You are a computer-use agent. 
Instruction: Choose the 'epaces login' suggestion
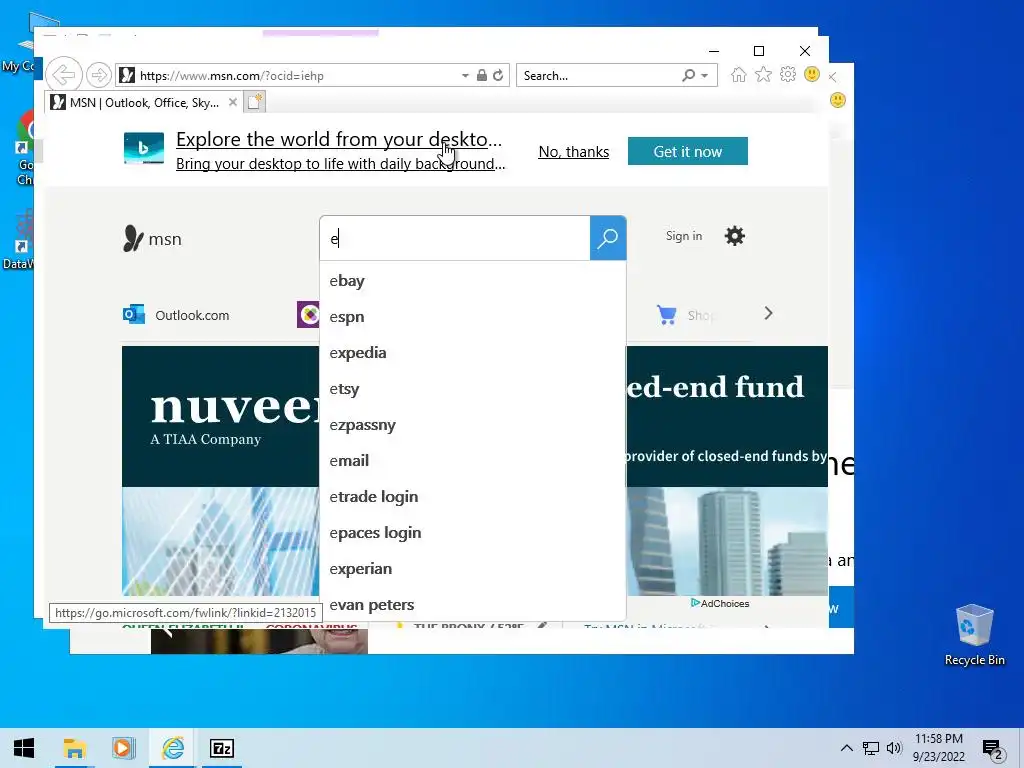pos(473,533)
